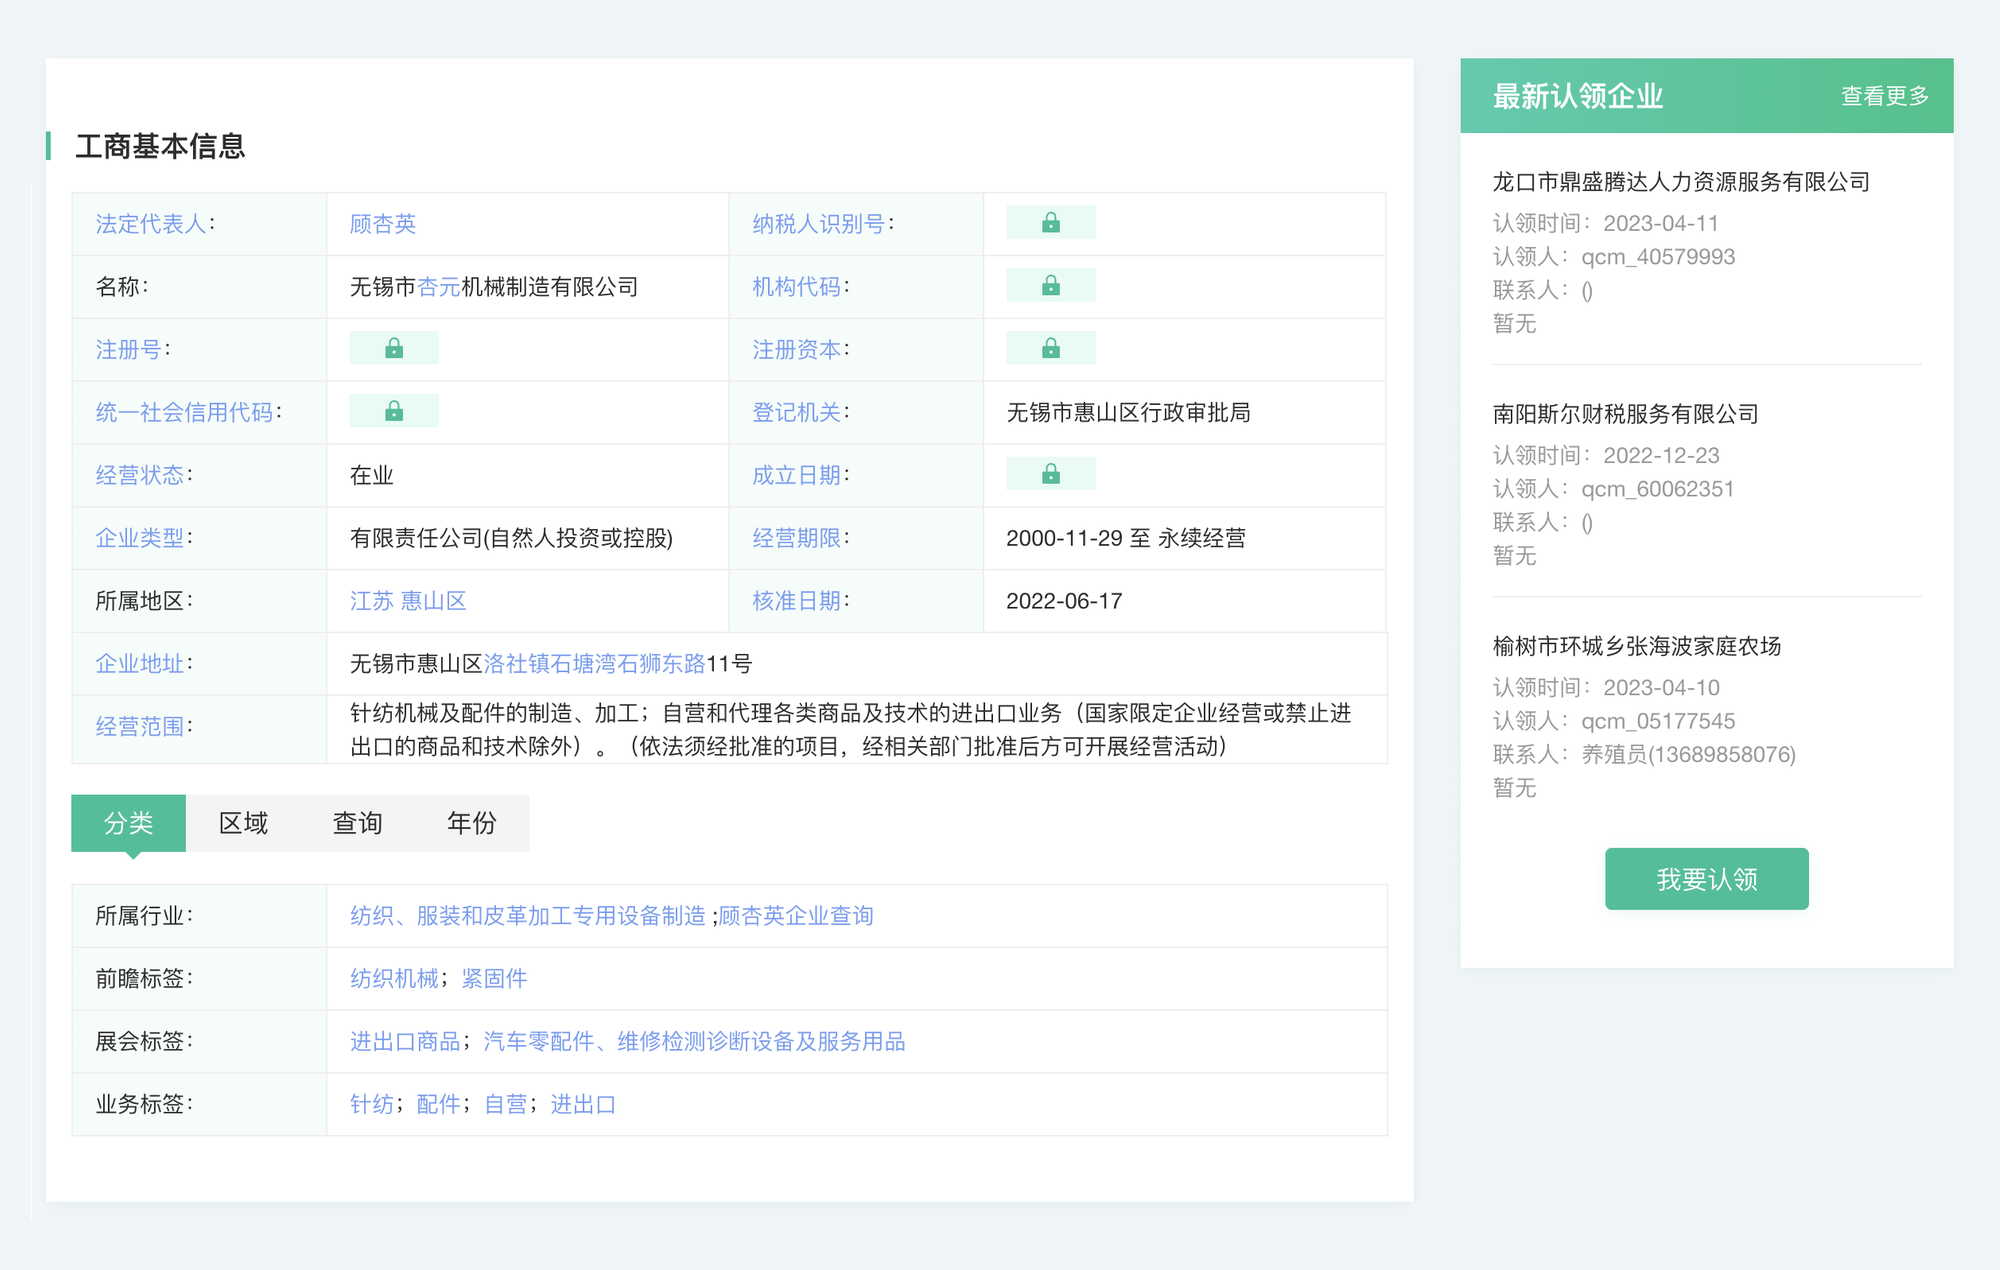The height and width of the screenshot is (1270, 2000).
Task: Open 汽车零配件、维修检测诊断设备及服务用品 tag
Action: (x=694, y=1042)
